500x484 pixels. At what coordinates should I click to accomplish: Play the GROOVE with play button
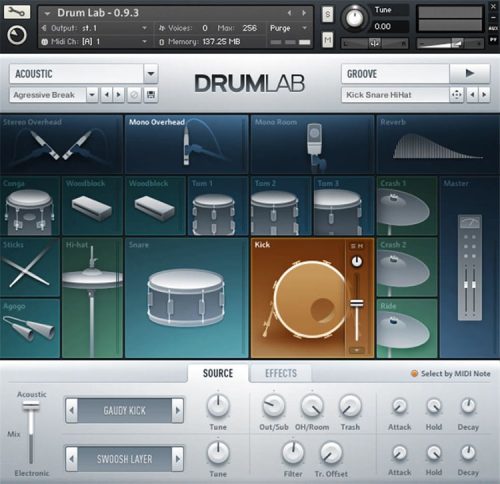click(x=470, y=73)
